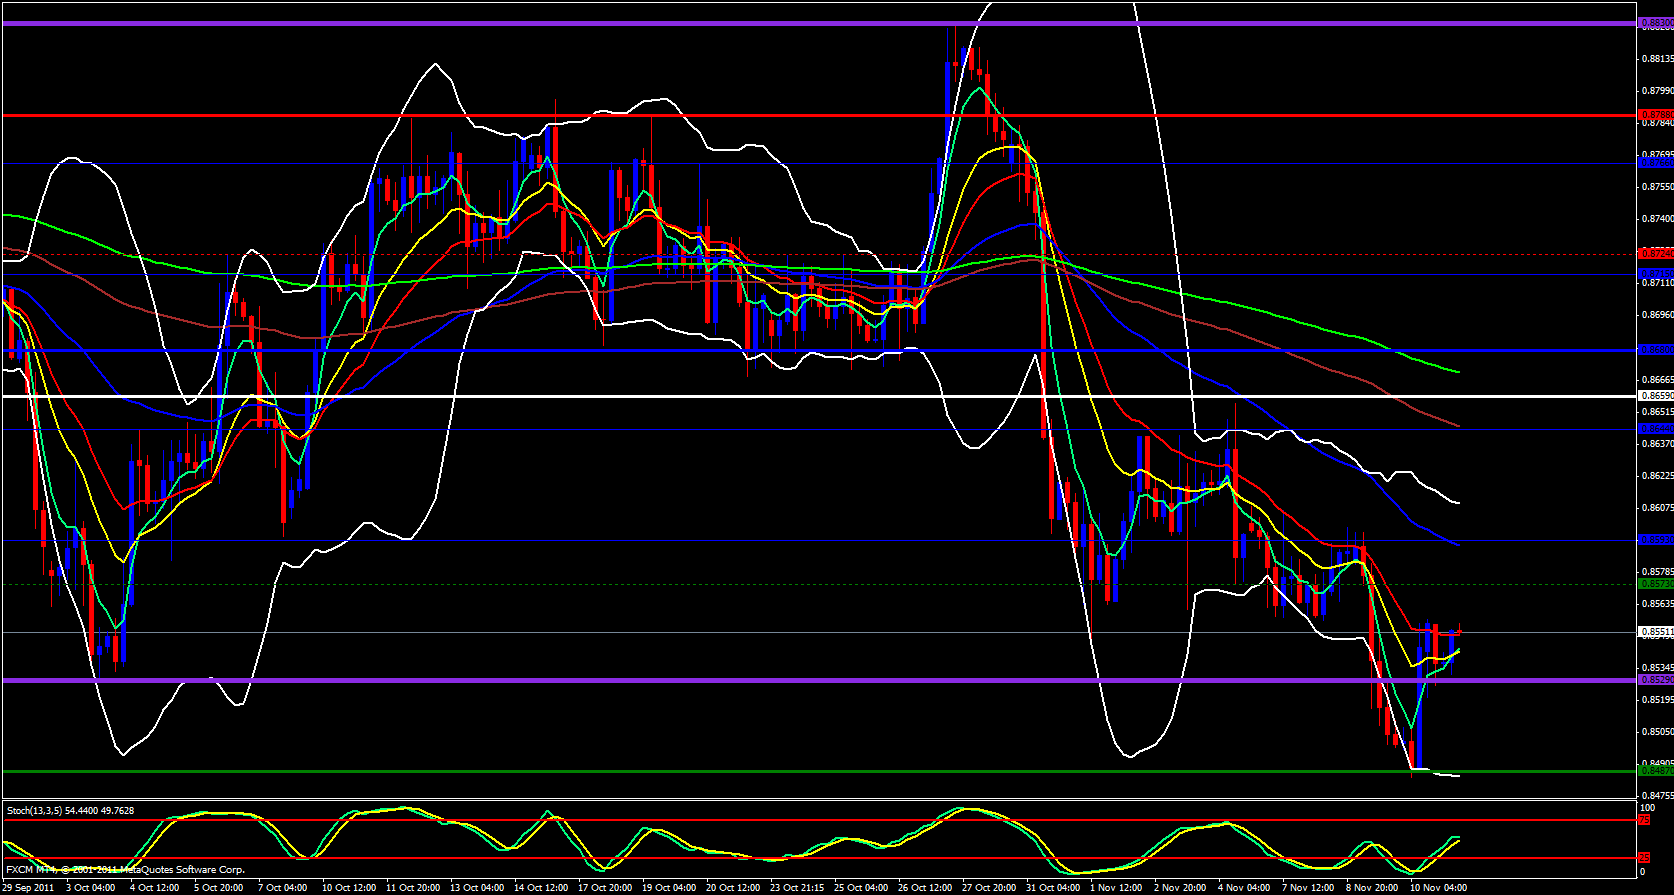Click the 29 Sep 2011 date label
The height and width of the screenshot is (895, 1674).
(x=28, y=887)
